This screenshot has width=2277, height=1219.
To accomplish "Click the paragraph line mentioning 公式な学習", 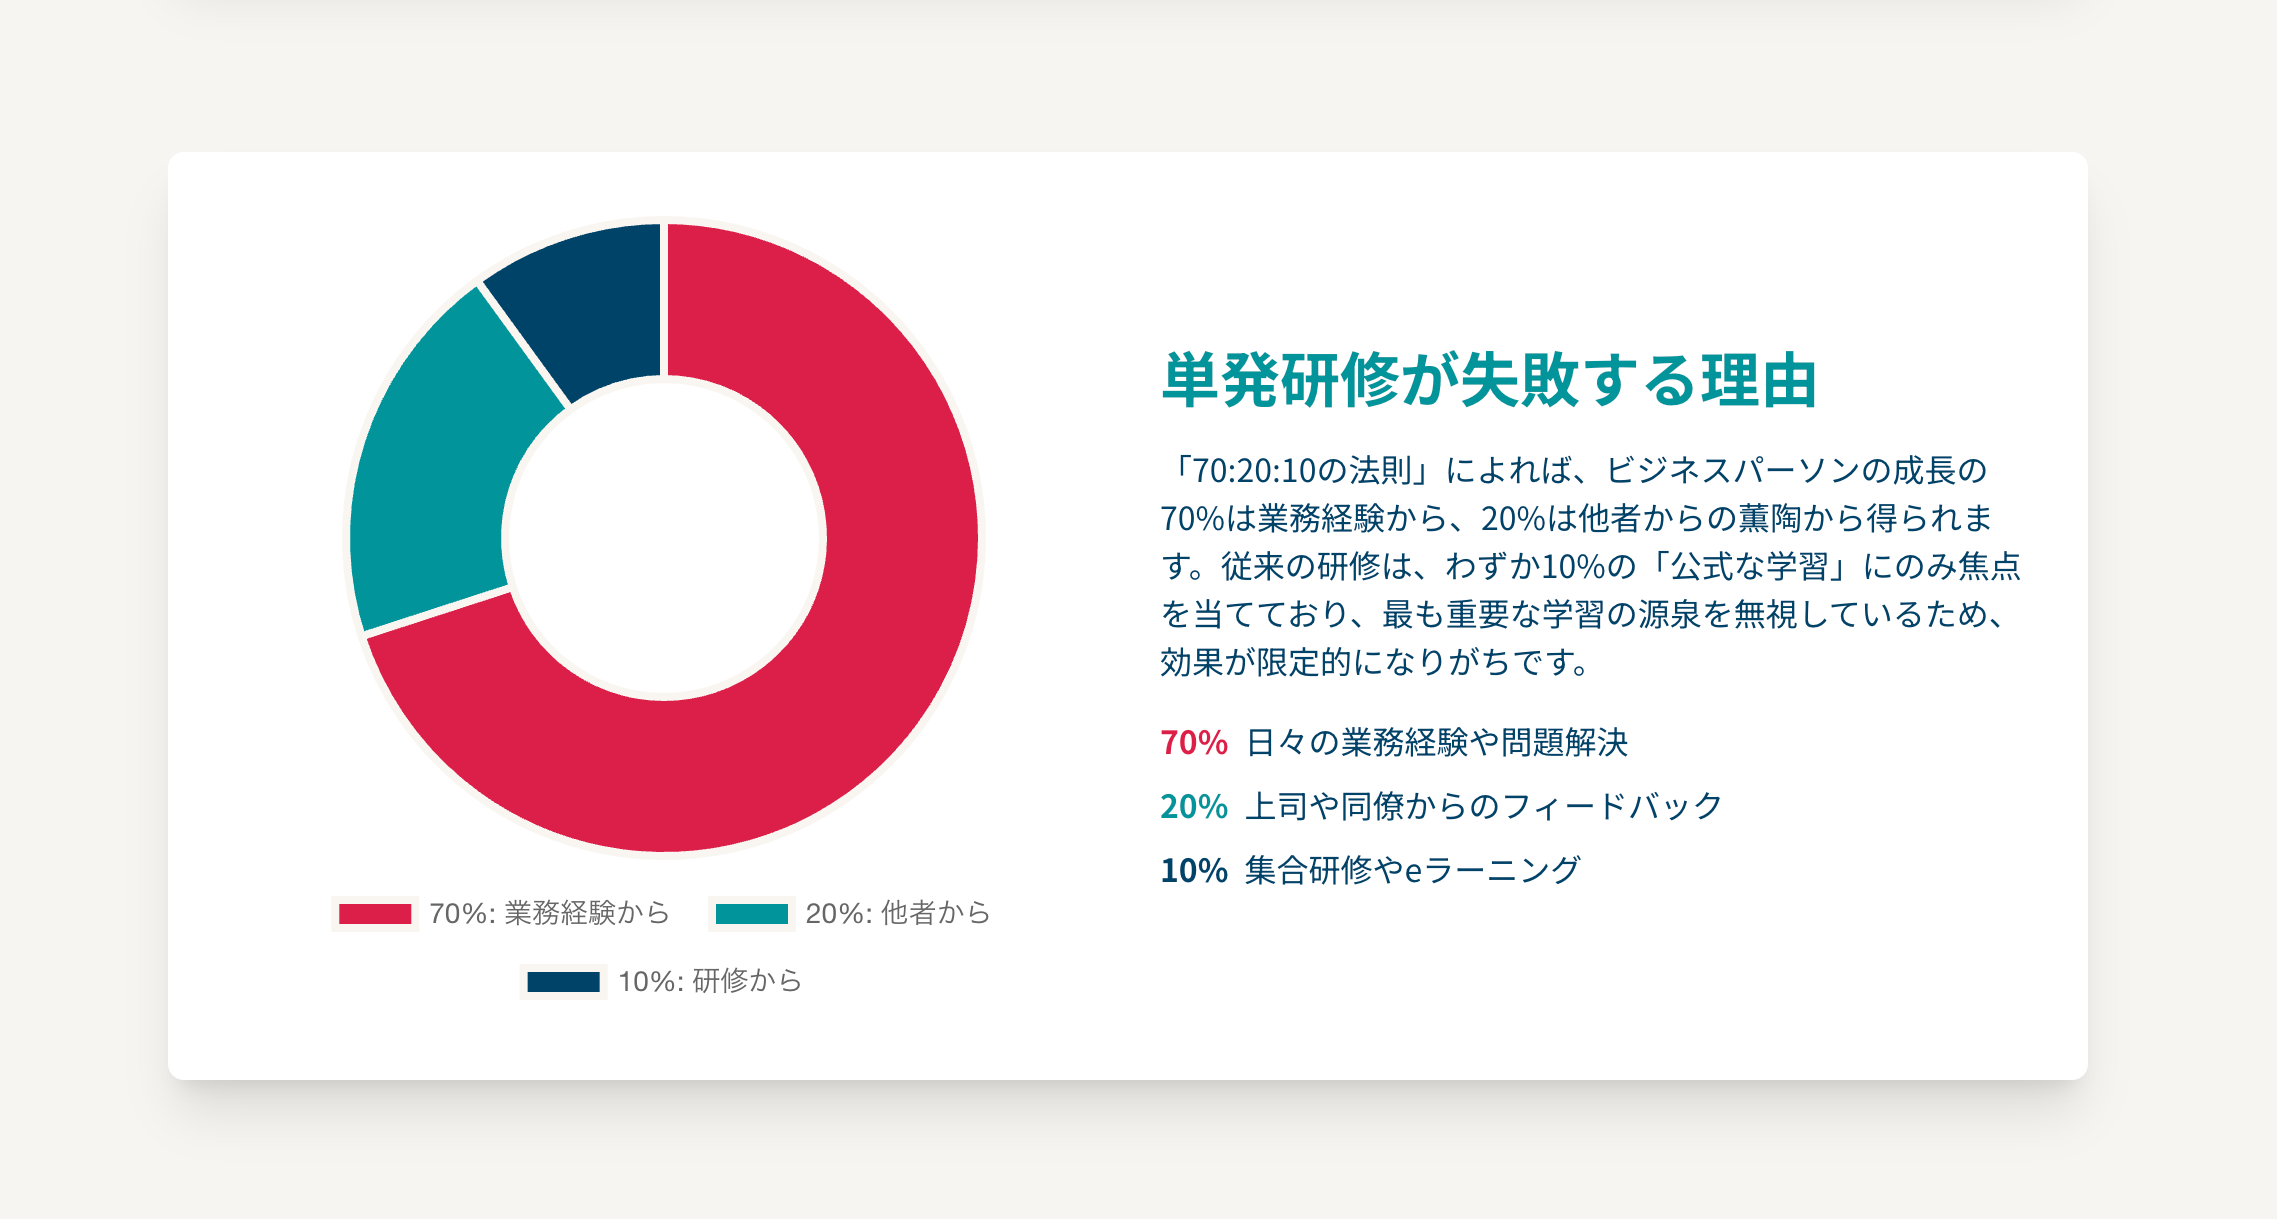I will [x=1590, y=567].
